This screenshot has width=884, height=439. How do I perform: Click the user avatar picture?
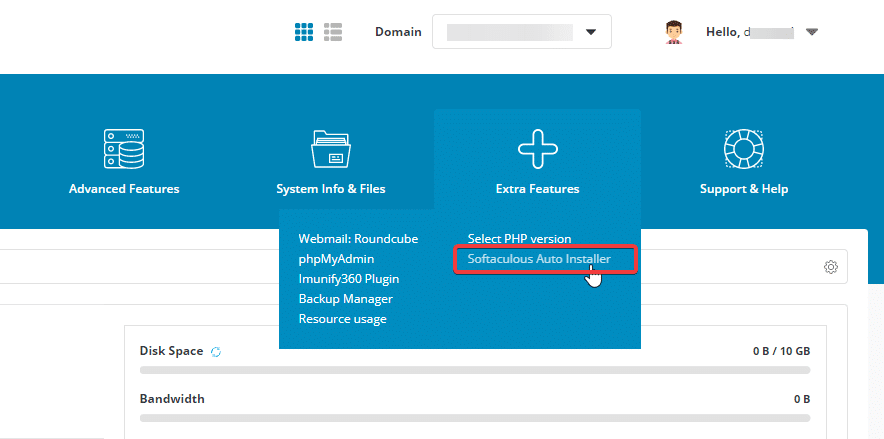point(674,32)
